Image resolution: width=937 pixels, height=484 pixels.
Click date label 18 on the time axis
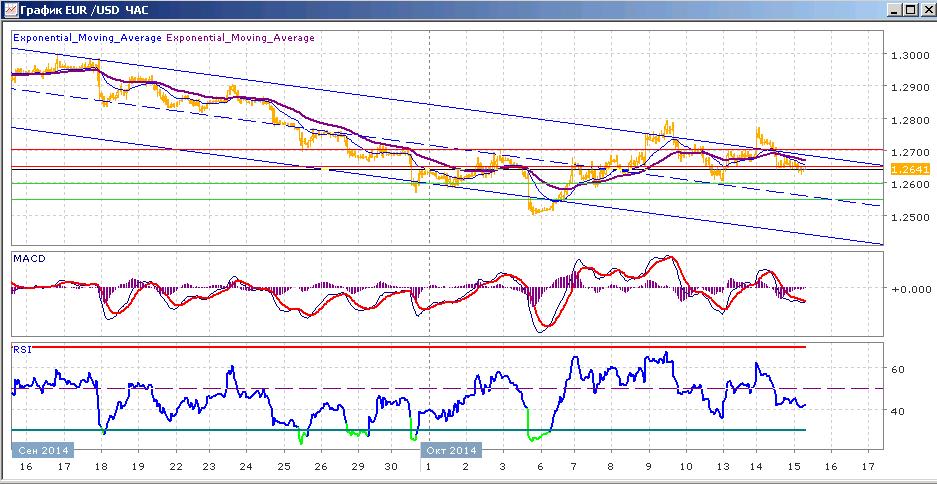point(101,466)
